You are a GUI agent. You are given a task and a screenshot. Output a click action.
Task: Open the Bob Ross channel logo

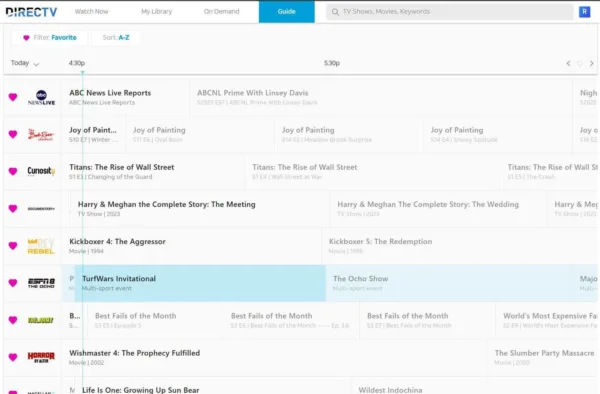tap(41, 134)
